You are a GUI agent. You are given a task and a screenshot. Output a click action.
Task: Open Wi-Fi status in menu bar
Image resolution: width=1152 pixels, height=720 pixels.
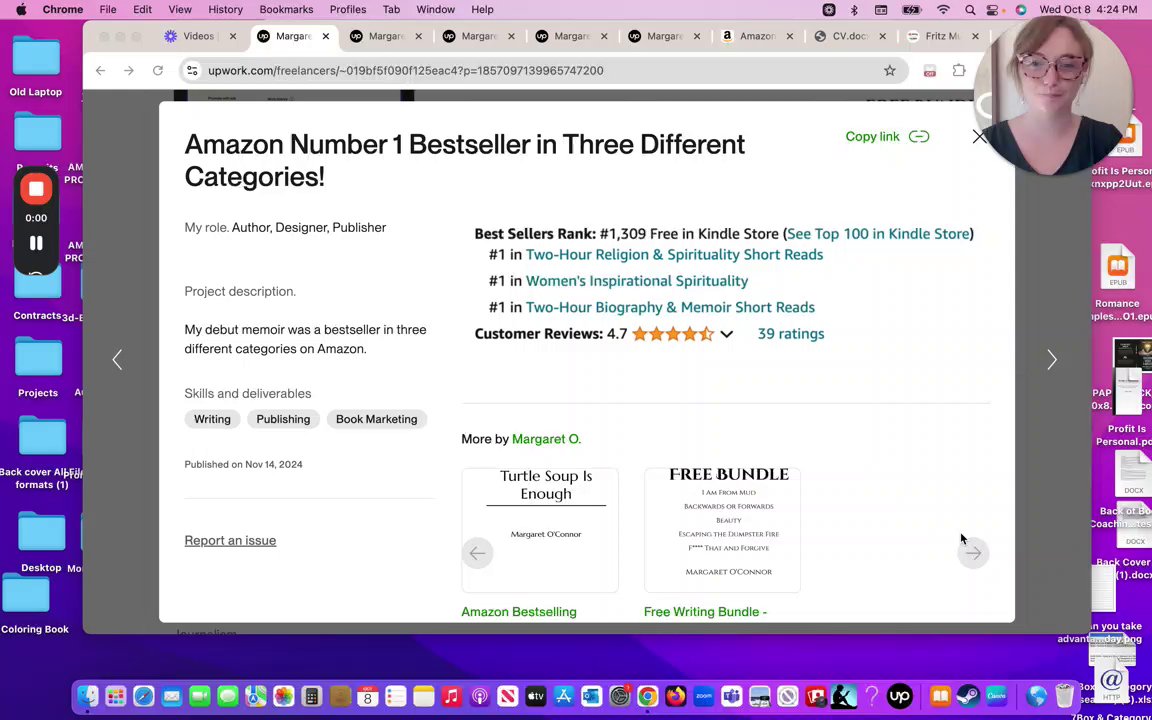tap(943, 10)
